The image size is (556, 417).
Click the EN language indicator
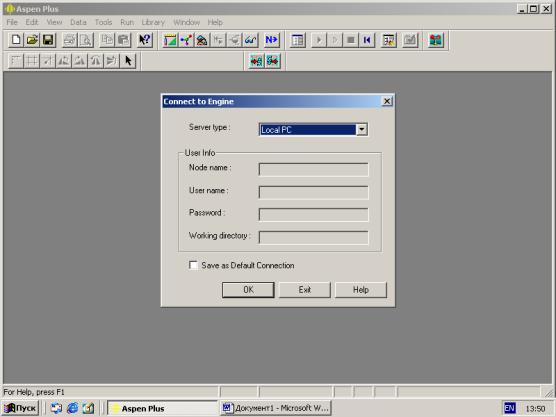[x=509, y=408]
